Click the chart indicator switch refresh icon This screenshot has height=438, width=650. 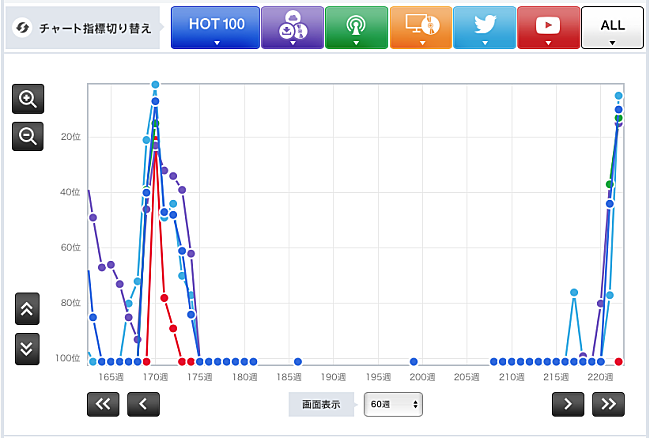21,28
